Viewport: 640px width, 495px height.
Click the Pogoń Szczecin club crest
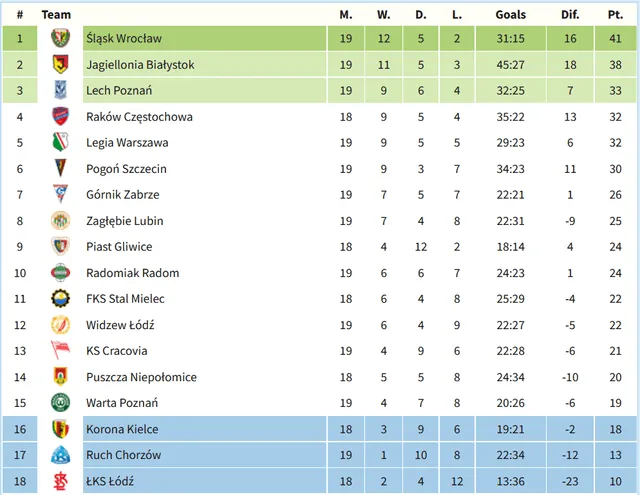[x=60, y=169]
